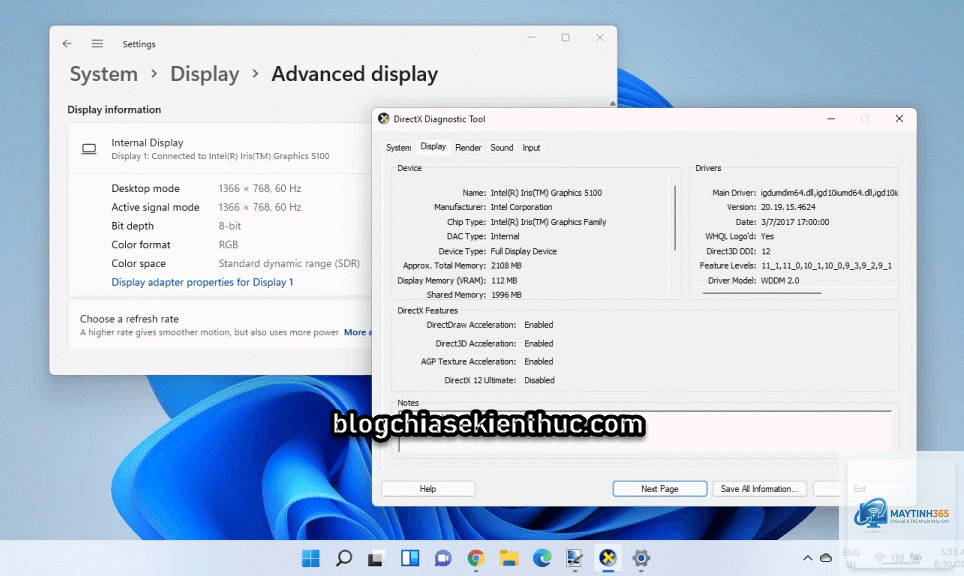Open Task View on the taskbar

(376, 558)
